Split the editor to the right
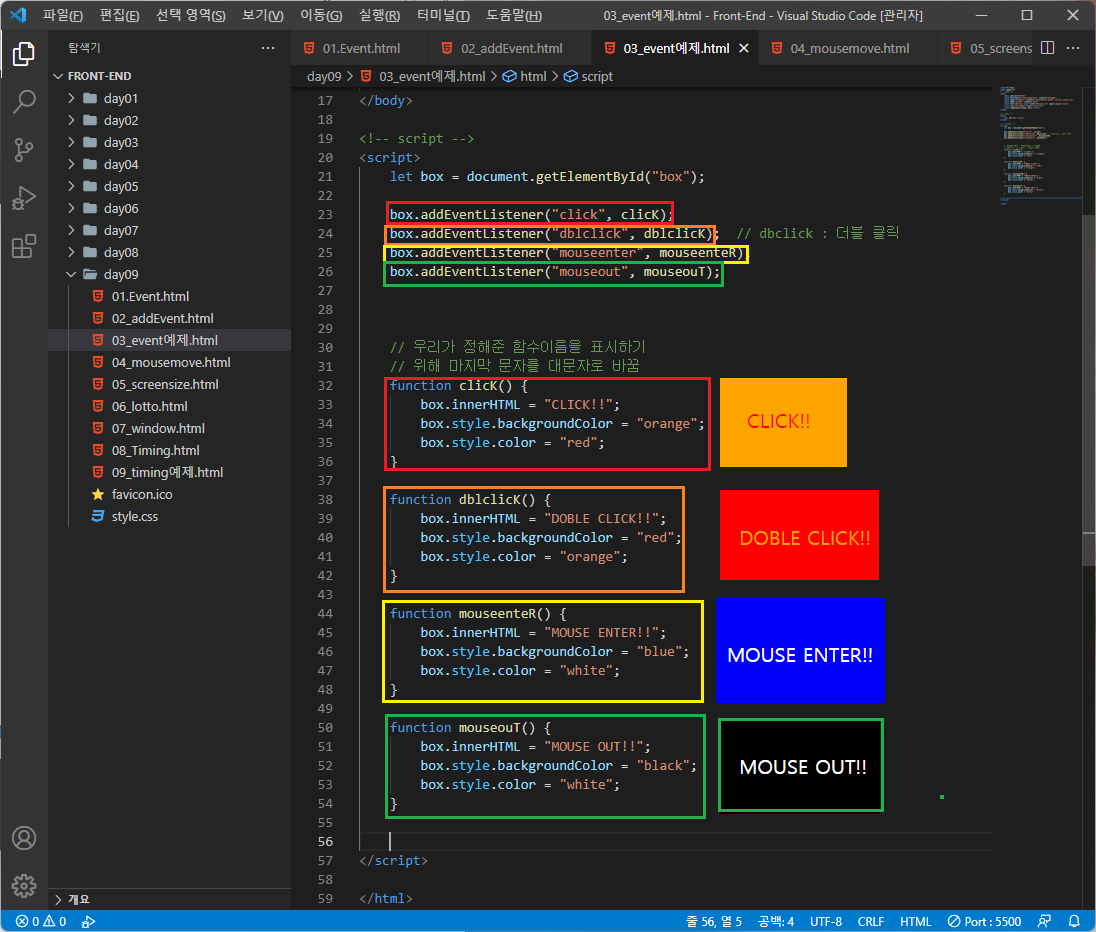The image size is (1096, 932). [1047, 48]
